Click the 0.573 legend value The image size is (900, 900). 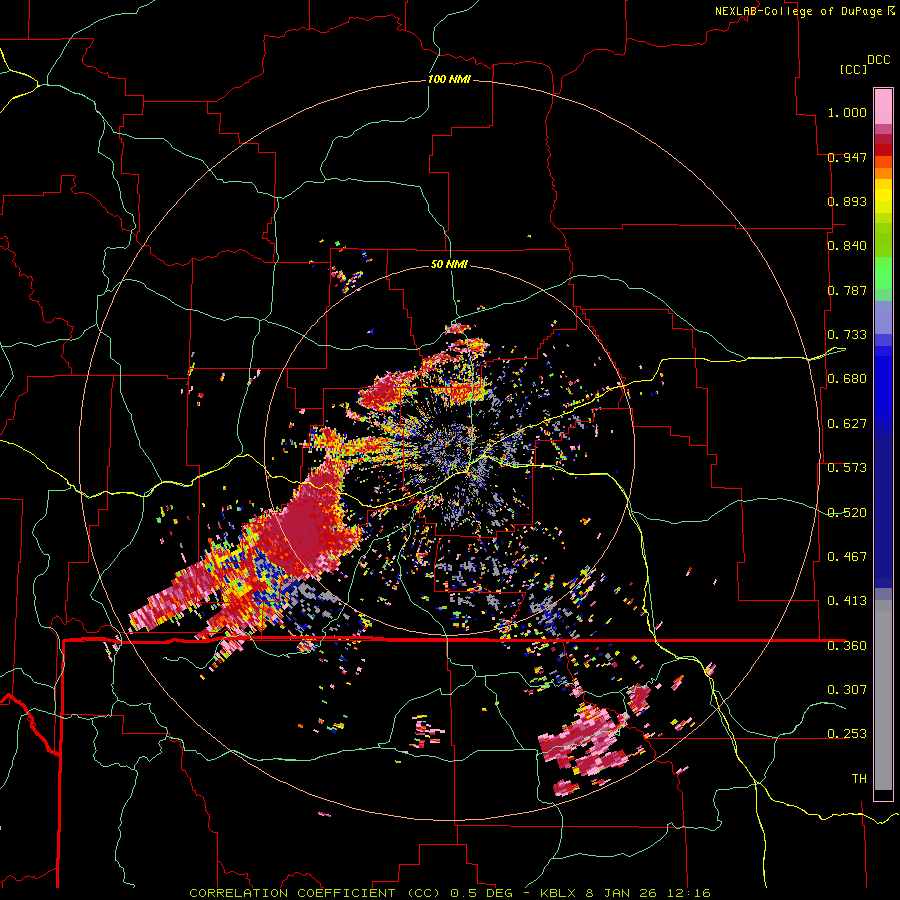[847, 468]
